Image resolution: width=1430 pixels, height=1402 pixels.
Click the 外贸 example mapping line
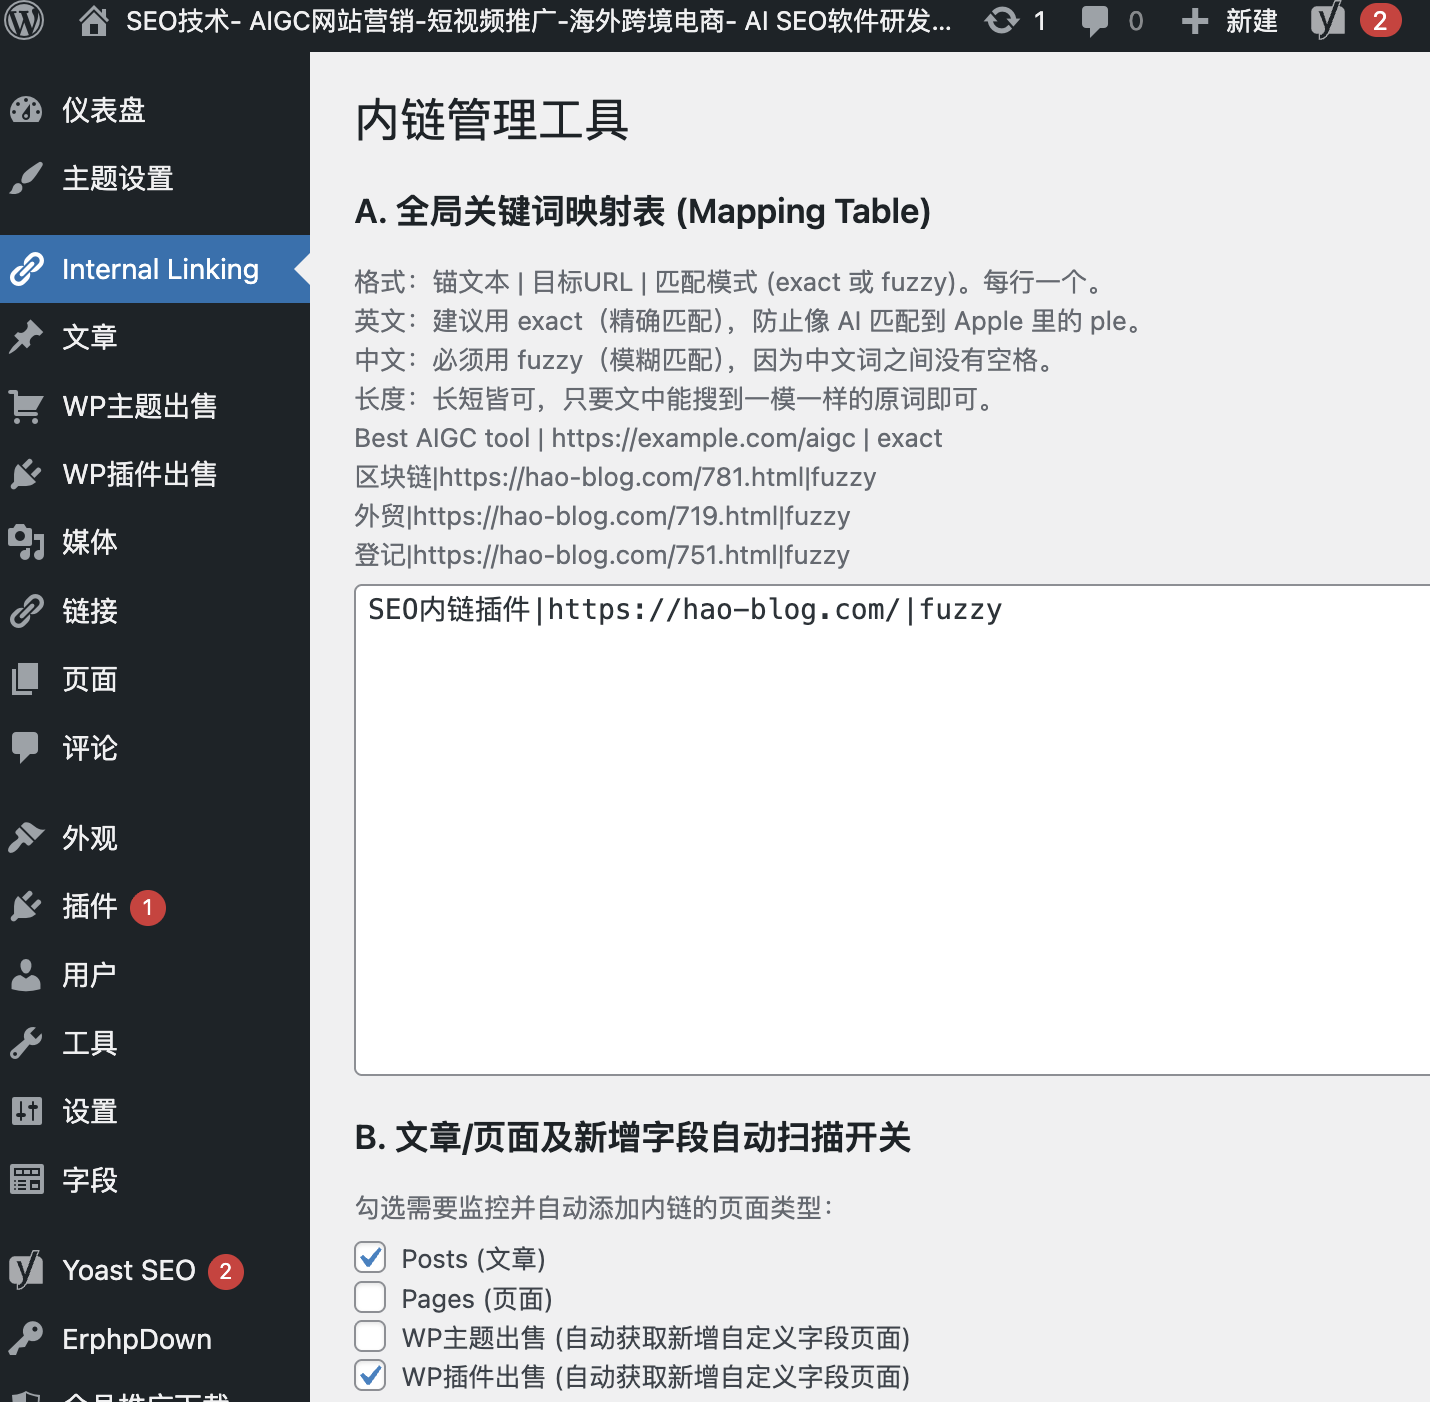[602, 516]
